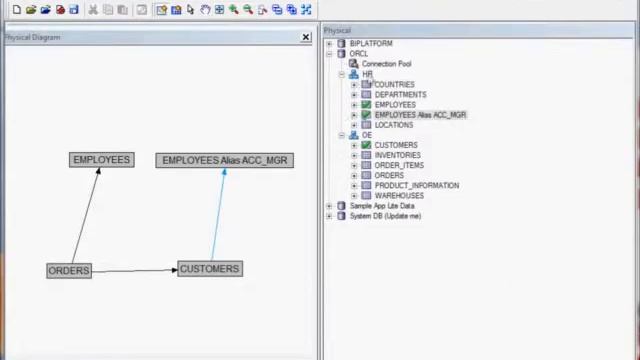The width and height of the screenshot is (640, 360).
Task: Click the Fit diagram tool icon
Action: (x=219, y=9)
